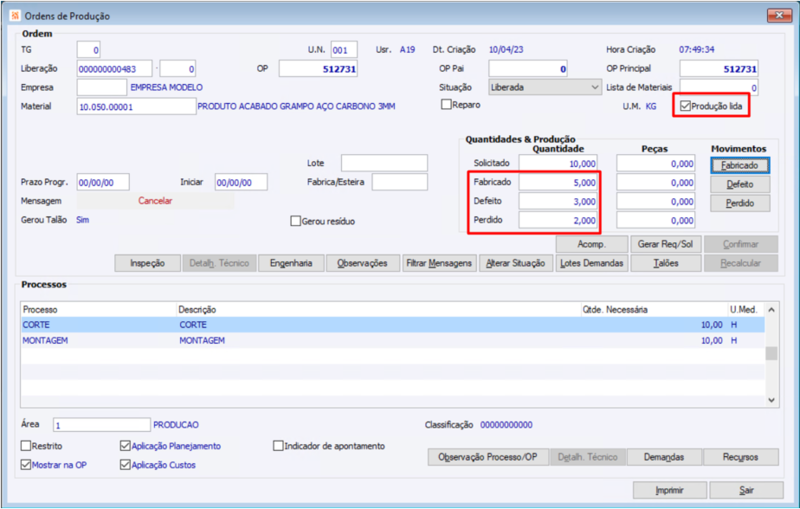
Task: Click the Talões button
Action: 665,263
